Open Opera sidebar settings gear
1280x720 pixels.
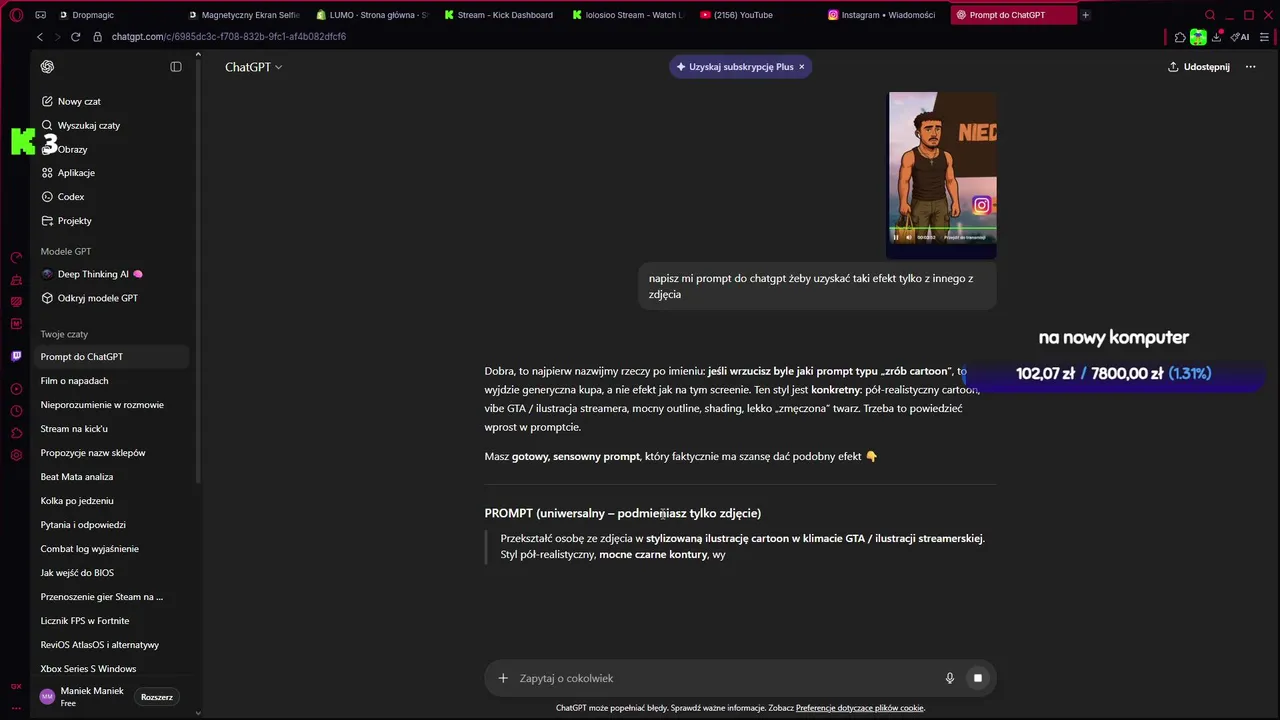pos(16,455)
